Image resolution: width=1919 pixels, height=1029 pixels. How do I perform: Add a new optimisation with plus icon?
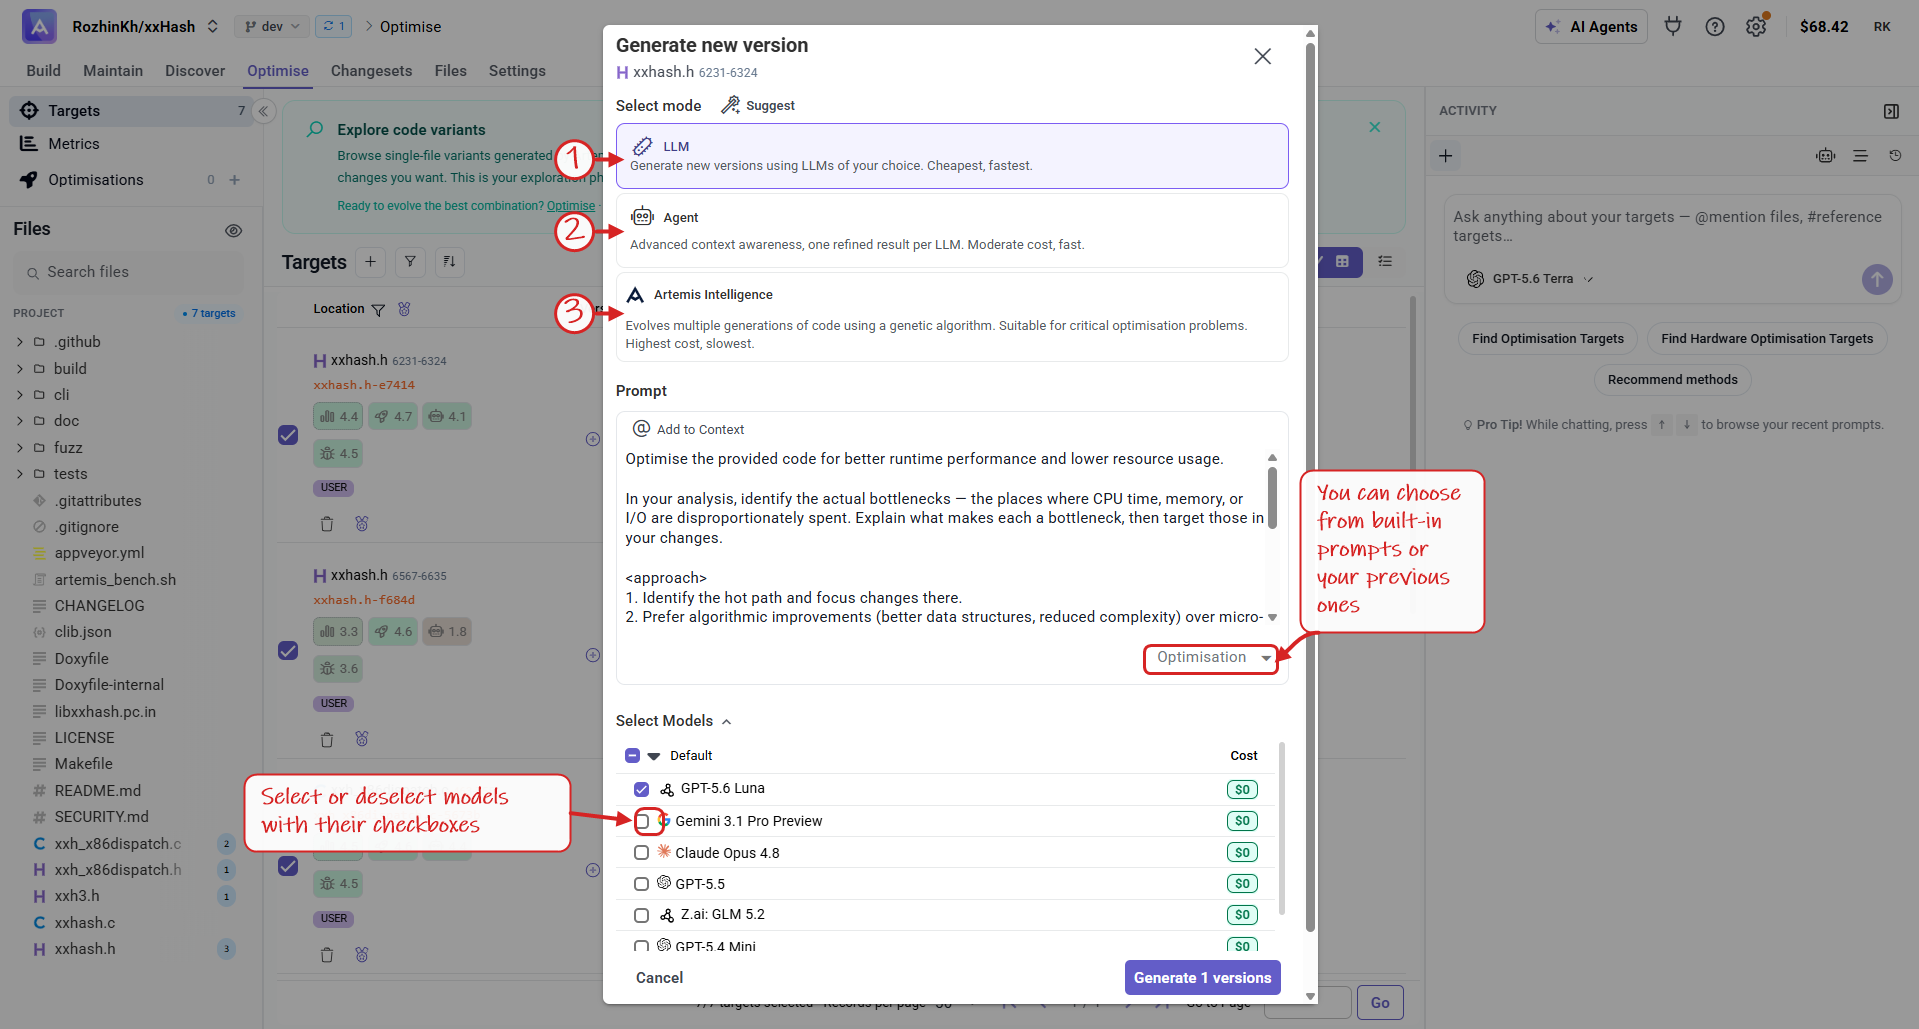click(x=235, y=180)
